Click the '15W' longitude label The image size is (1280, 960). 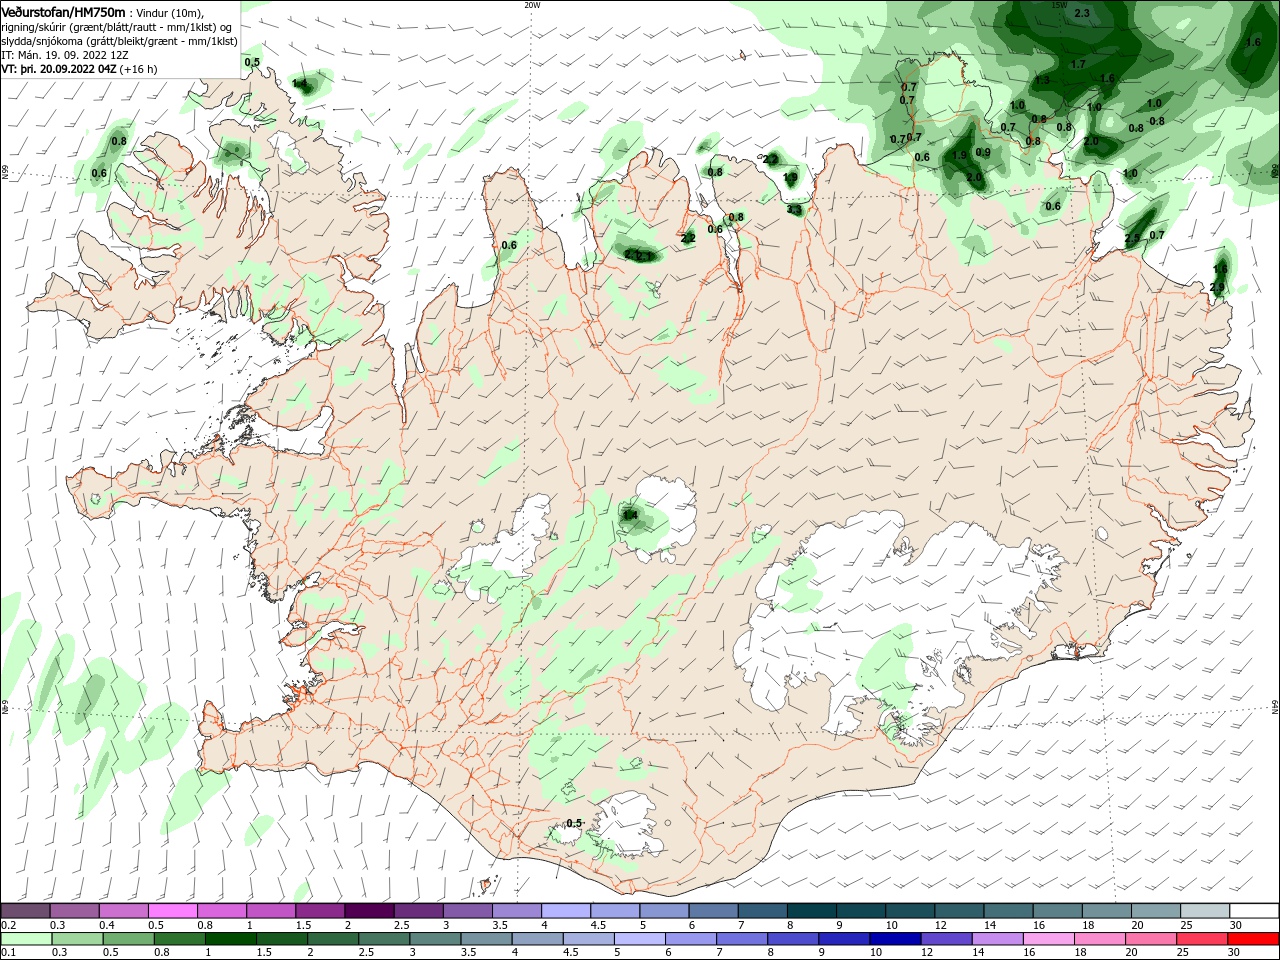[x=1059, y=5]
